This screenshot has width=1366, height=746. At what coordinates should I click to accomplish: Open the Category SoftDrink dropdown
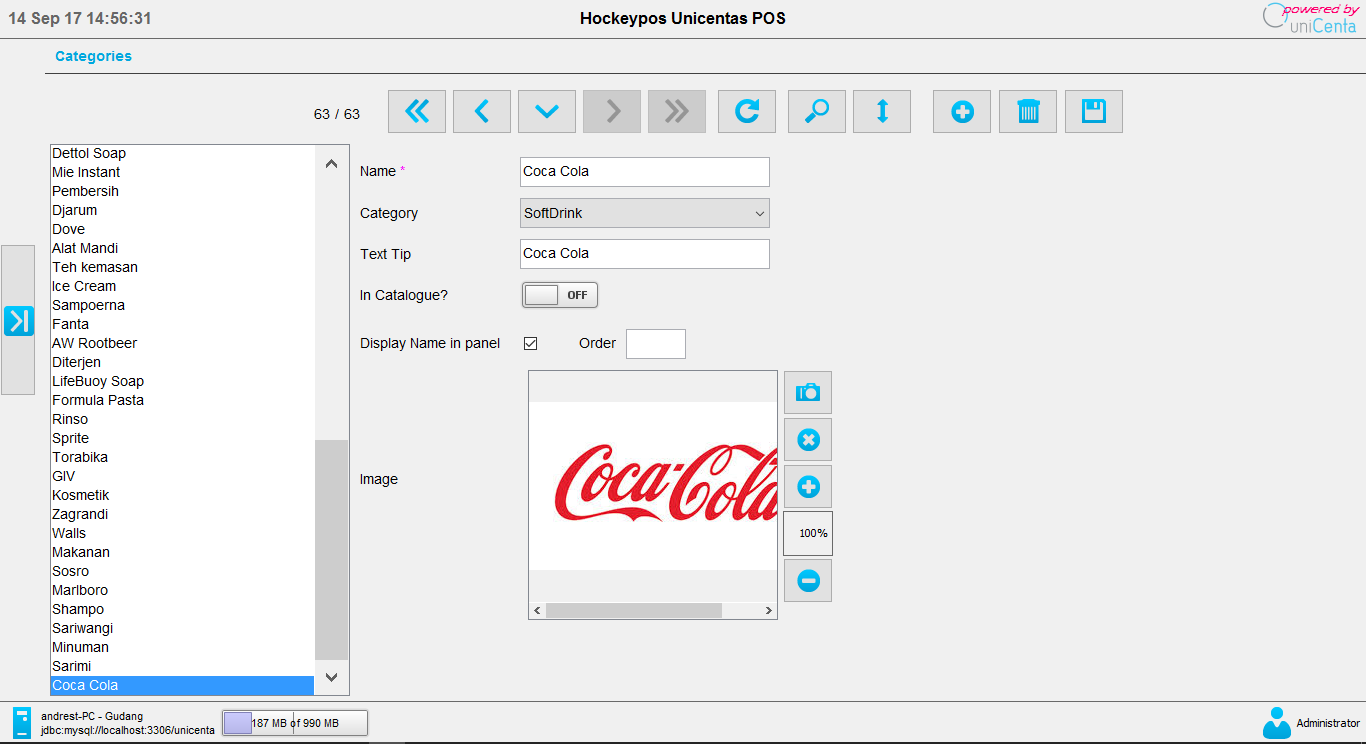point(645,213)
